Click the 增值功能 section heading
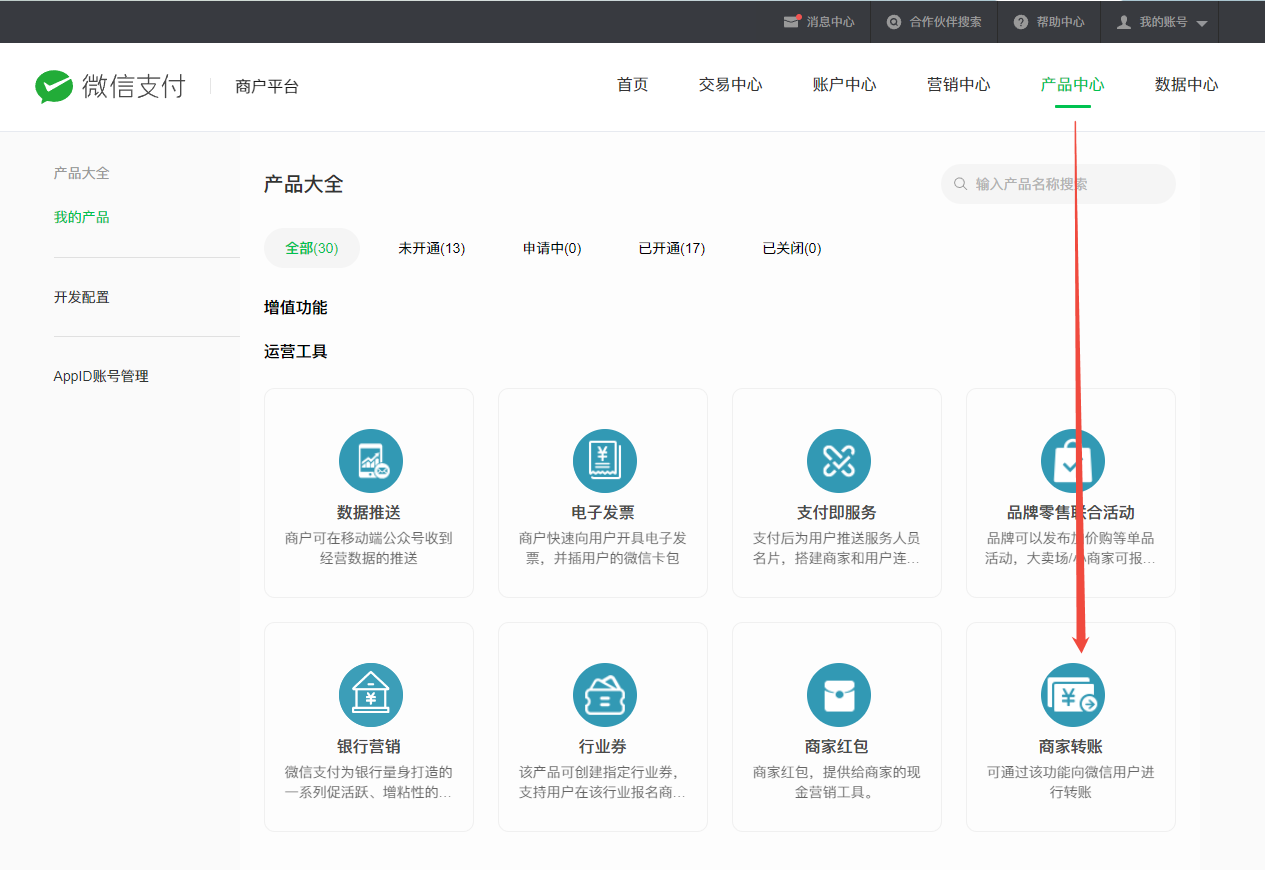Viewport: 1265px width, 870px height. (296, 308)
